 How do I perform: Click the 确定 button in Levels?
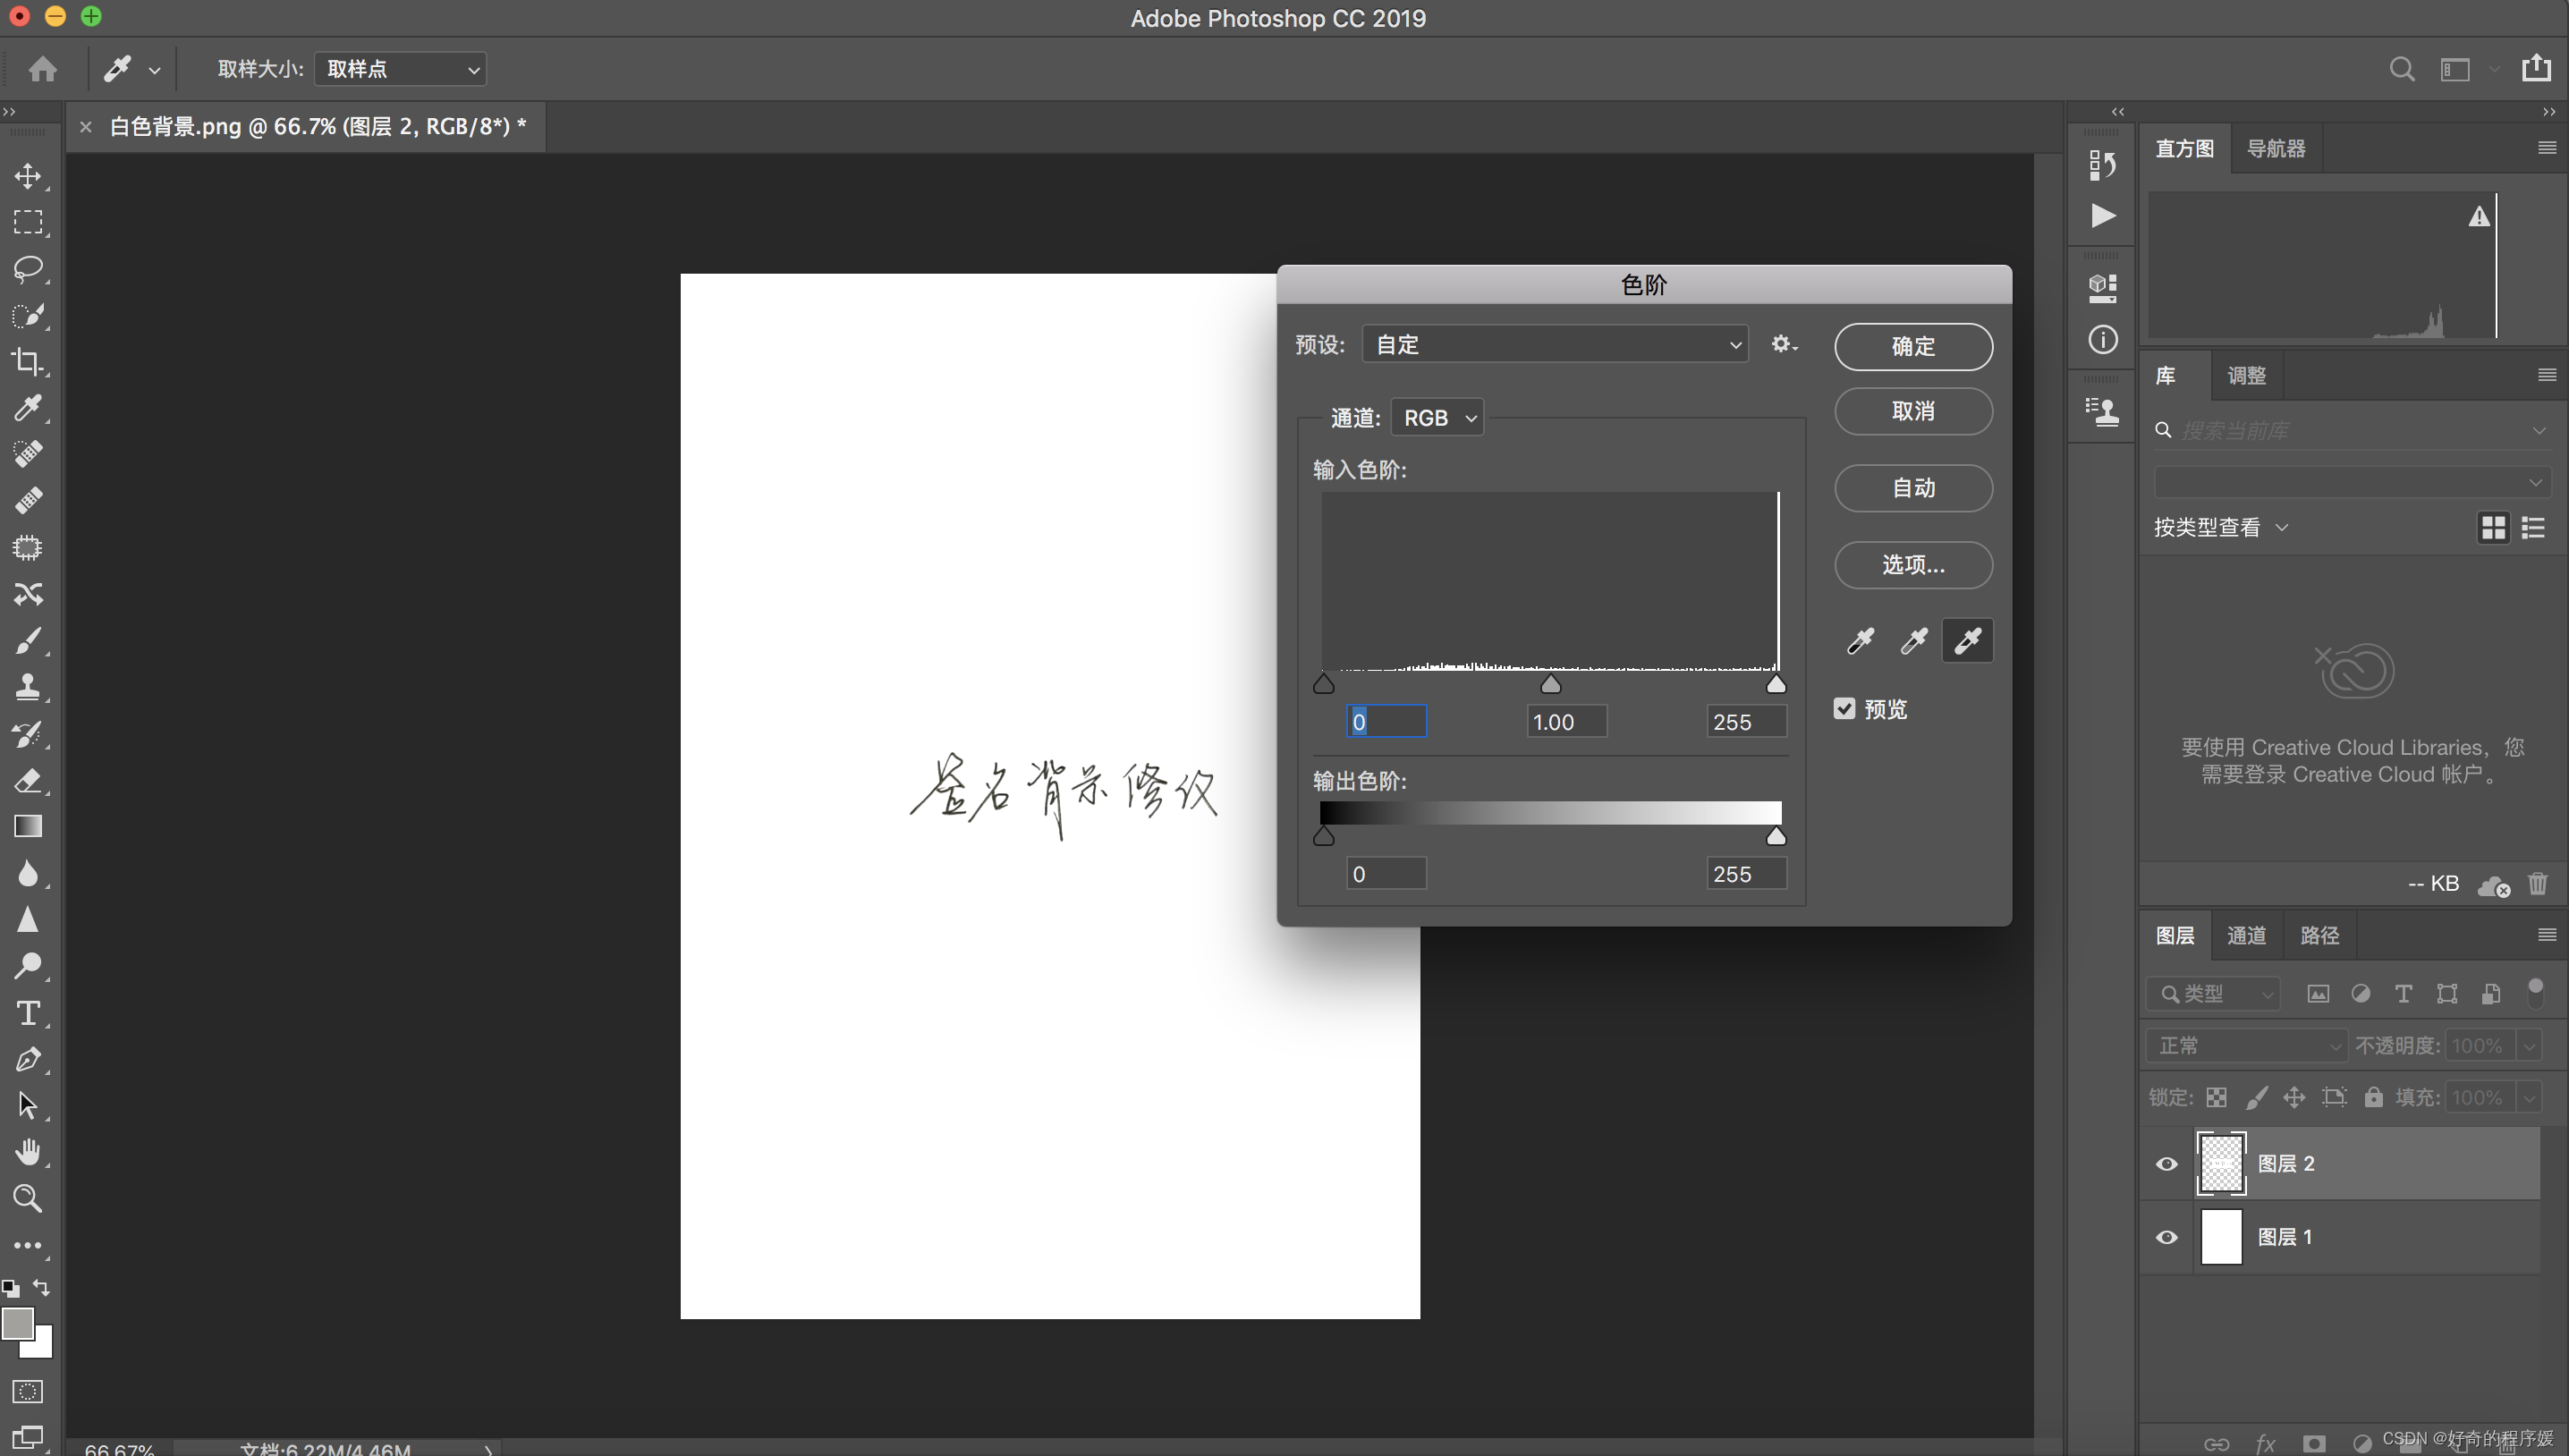click(1912, 347)
